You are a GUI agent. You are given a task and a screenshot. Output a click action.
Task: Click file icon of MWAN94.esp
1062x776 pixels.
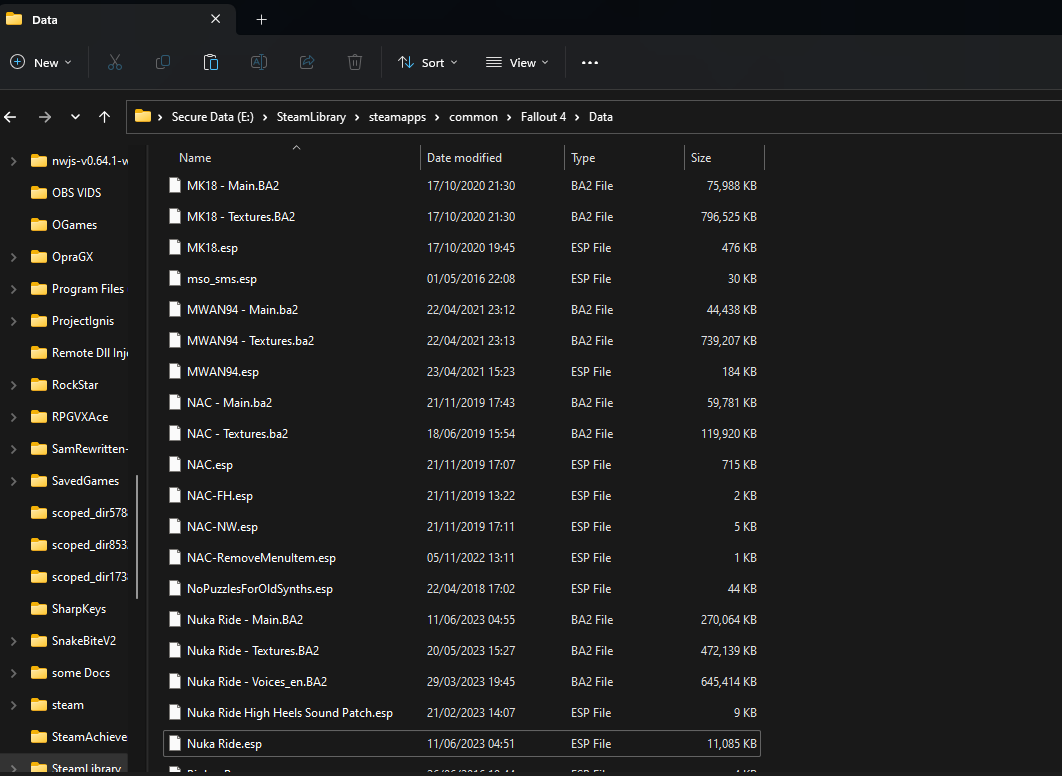coord(175,371)
